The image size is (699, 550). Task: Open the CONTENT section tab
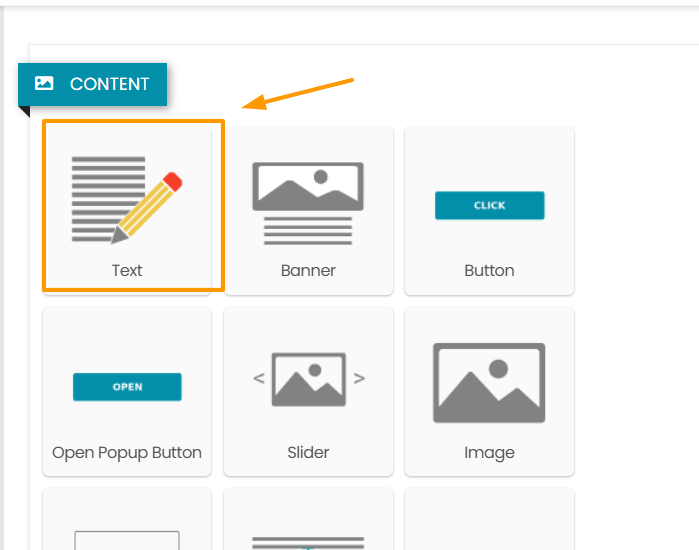tap(92, 84)
